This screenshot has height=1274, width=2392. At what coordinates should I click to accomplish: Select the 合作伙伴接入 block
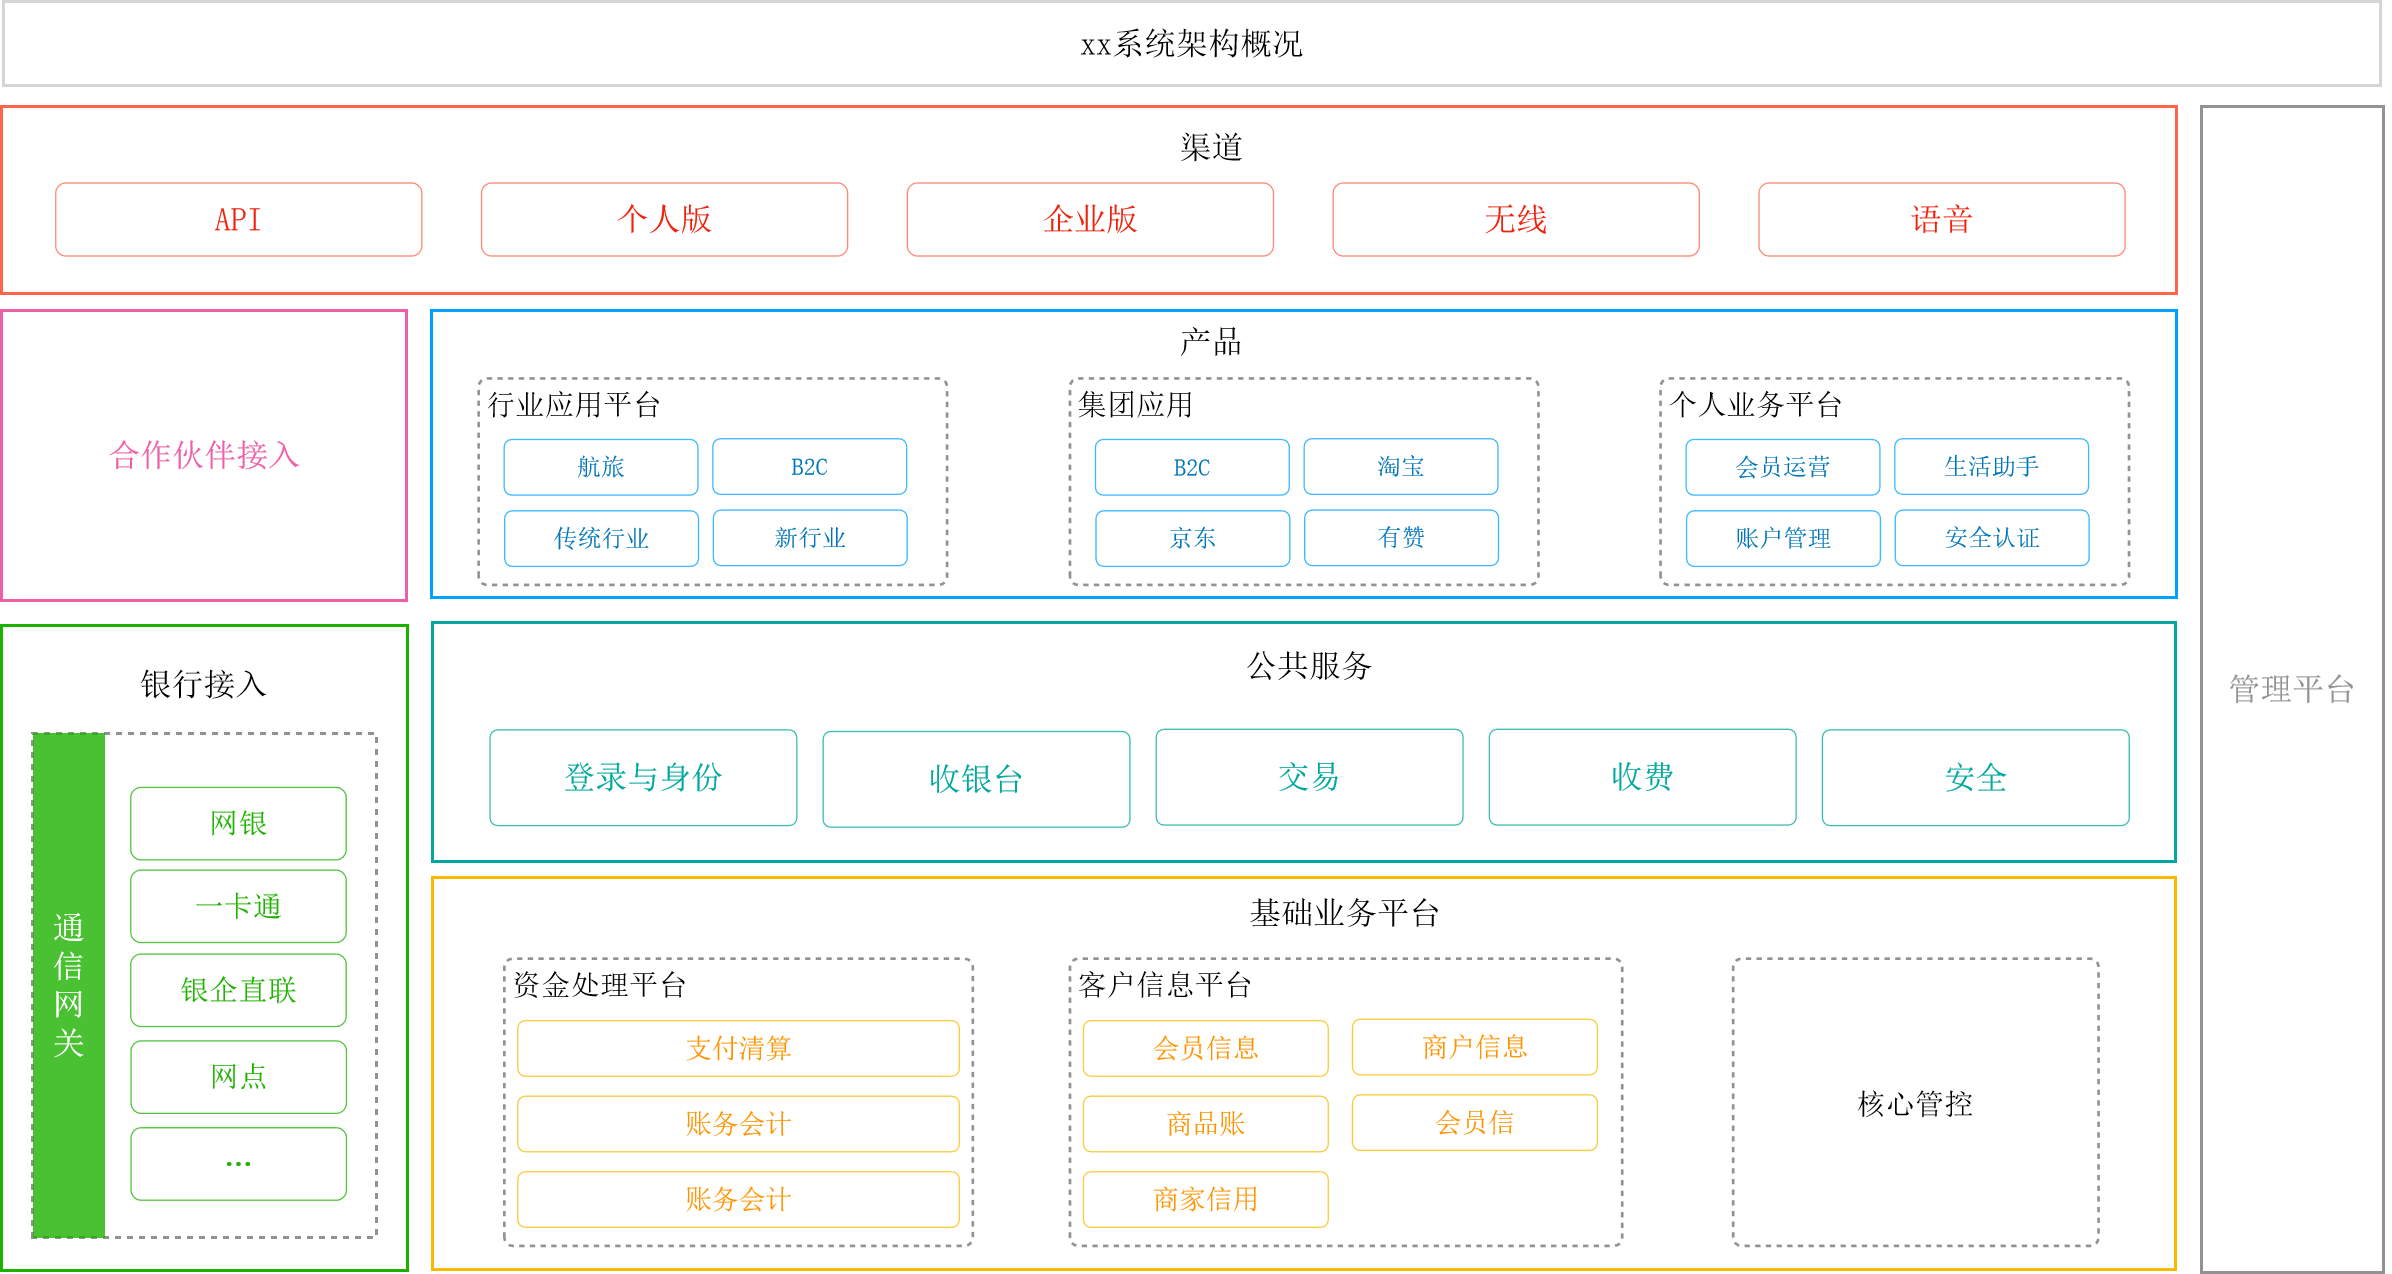[204, 455]
